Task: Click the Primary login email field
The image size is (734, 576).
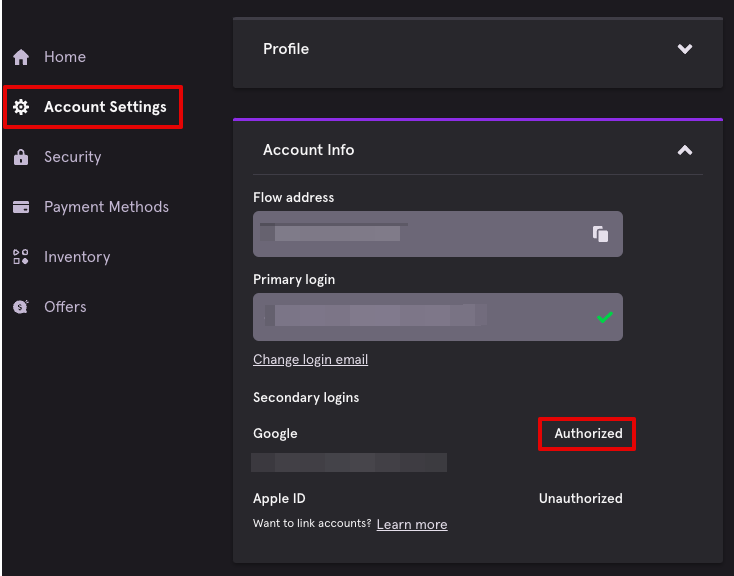Action: pos(438,317)
